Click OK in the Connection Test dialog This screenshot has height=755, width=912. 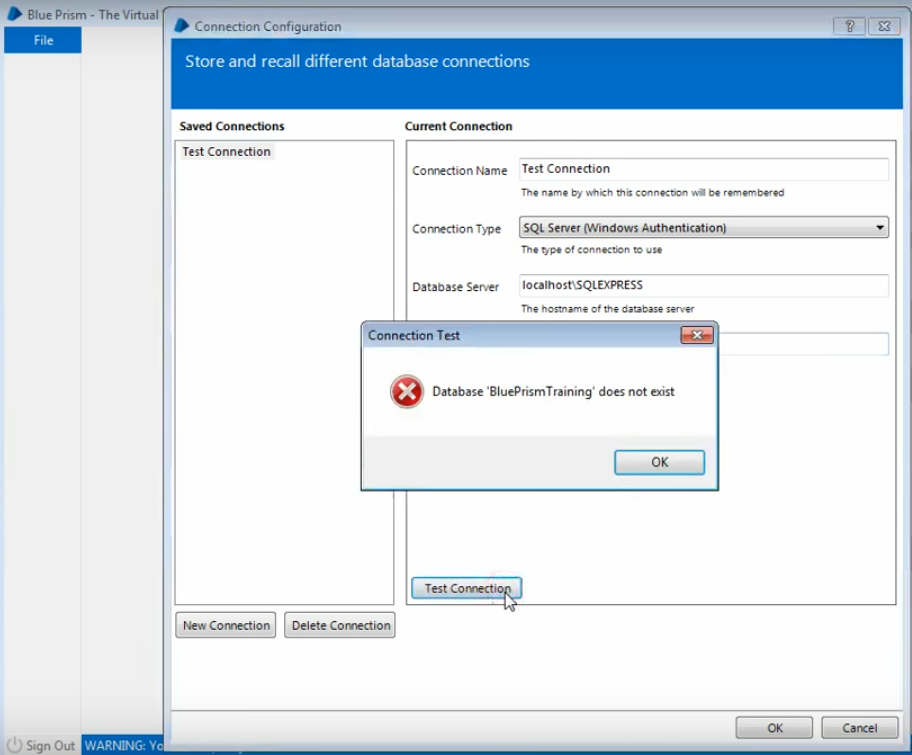tap(659, 462)
